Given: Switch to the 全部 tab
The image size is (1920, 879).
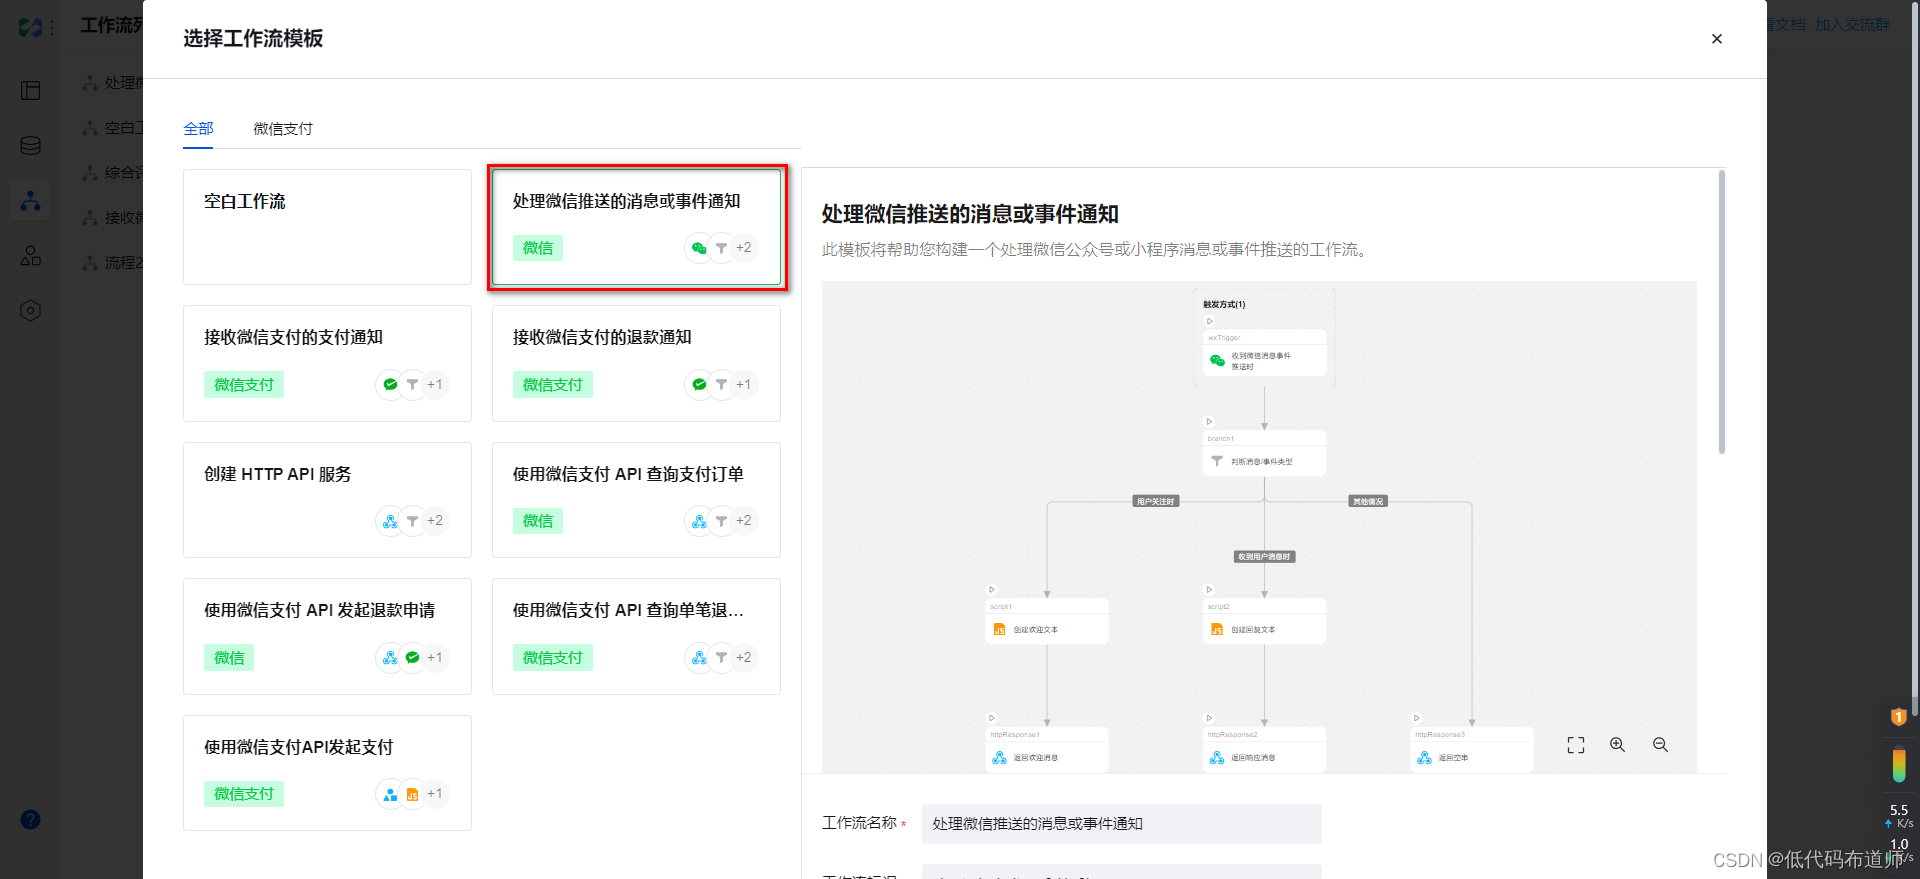Looking at the screenshot, I should tap(198, 128).
